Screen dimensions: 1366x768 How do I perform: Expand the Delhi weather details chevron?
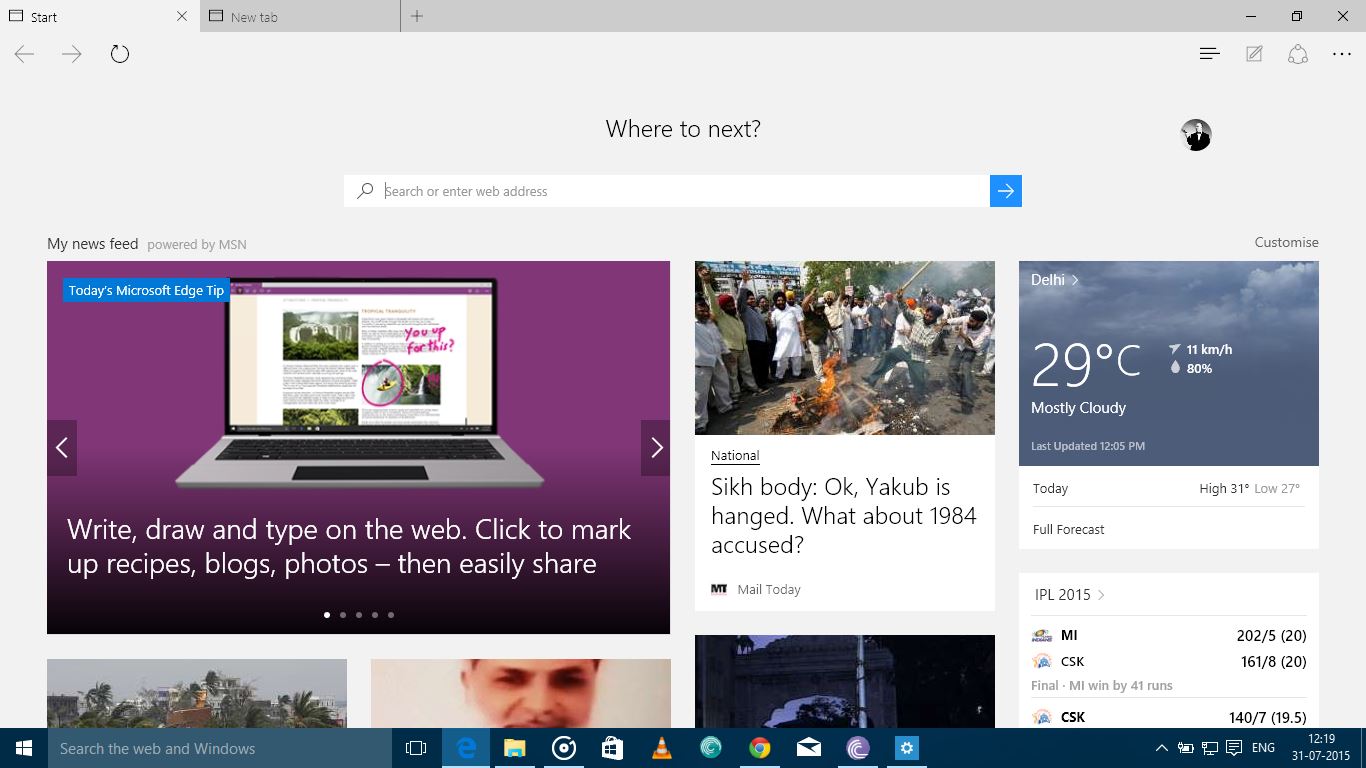(x=1076, y=280)
